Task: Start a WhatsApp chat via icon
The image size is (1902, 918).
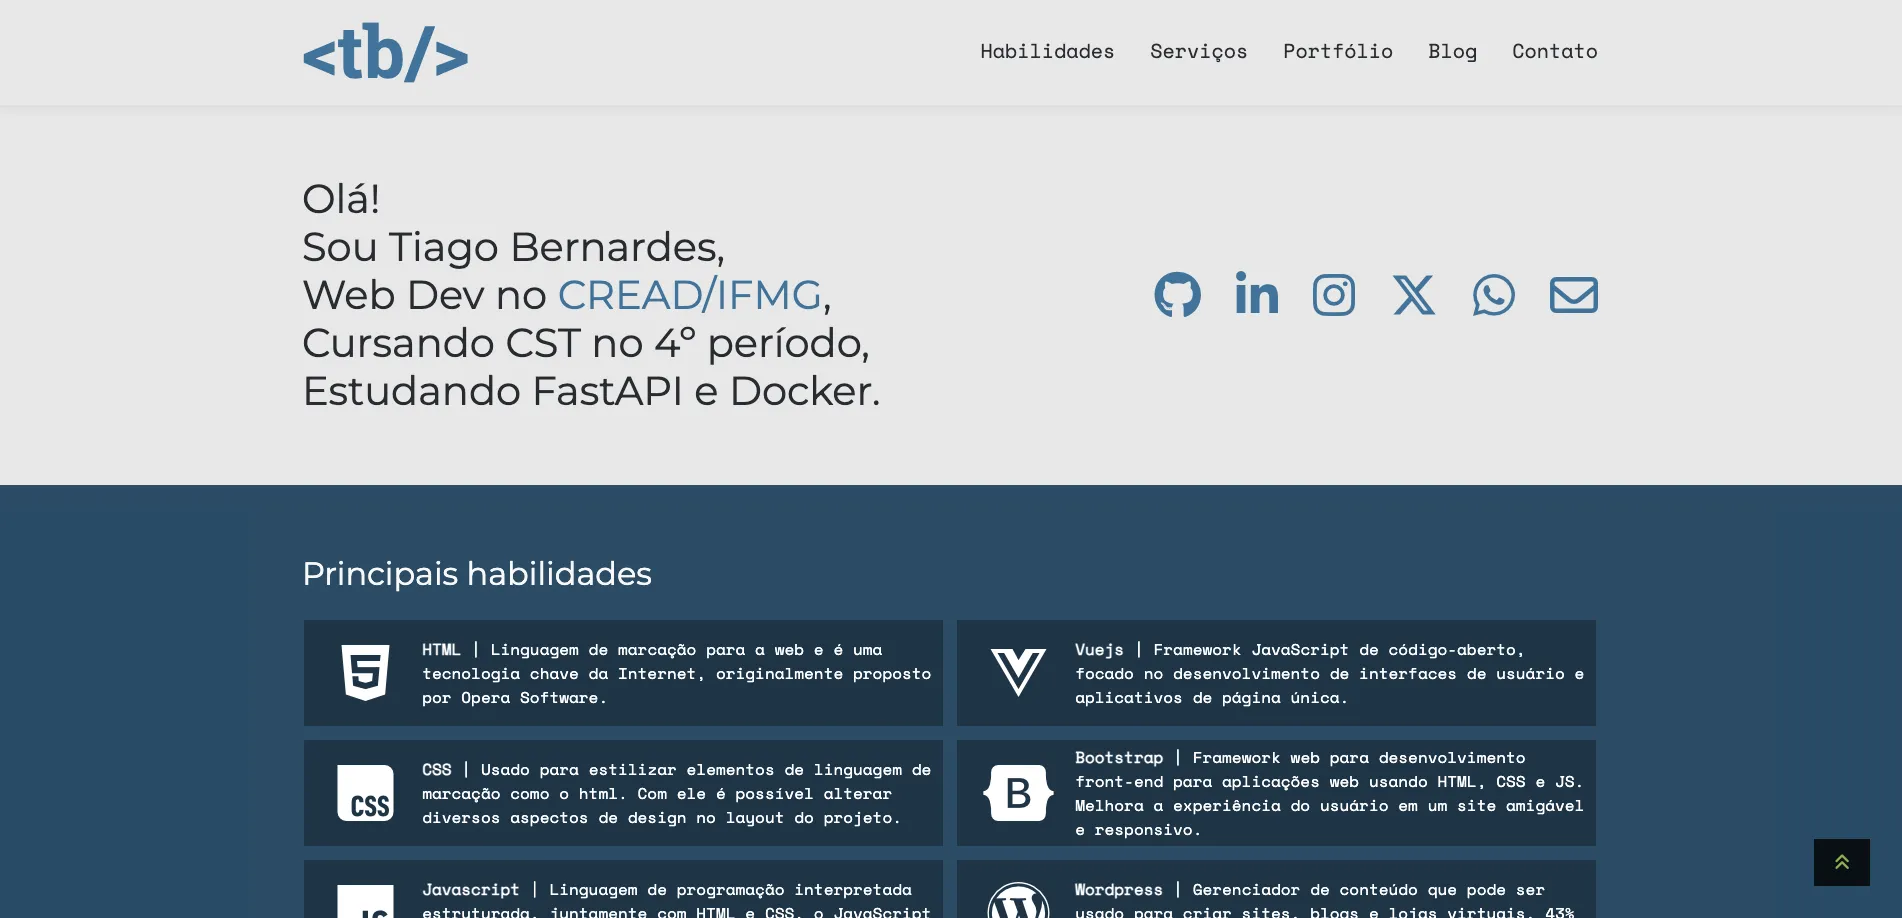Action: [1493, 295]
